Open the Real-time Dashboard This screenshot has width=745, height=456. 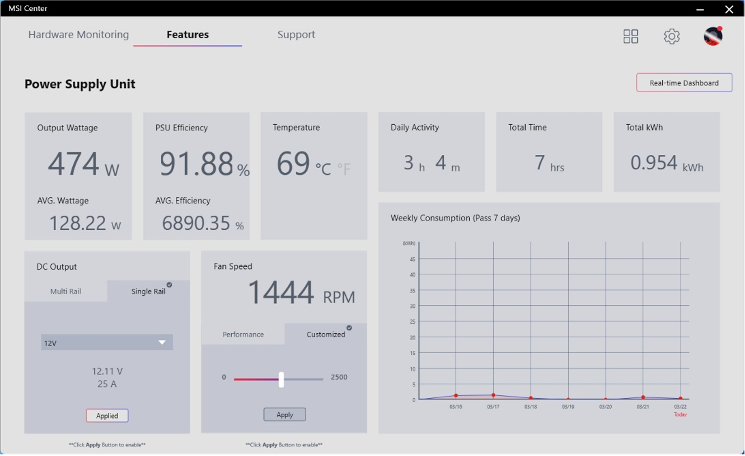click(684, 83)
